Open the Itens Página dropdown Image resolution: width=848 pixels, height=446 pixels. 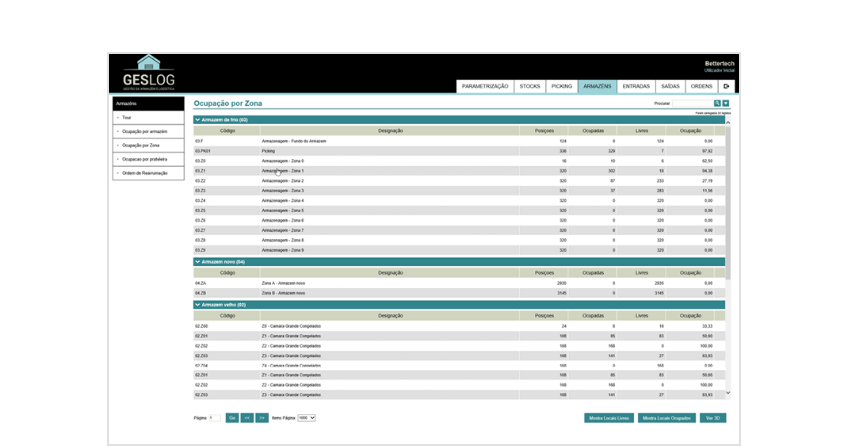point(306,417)
